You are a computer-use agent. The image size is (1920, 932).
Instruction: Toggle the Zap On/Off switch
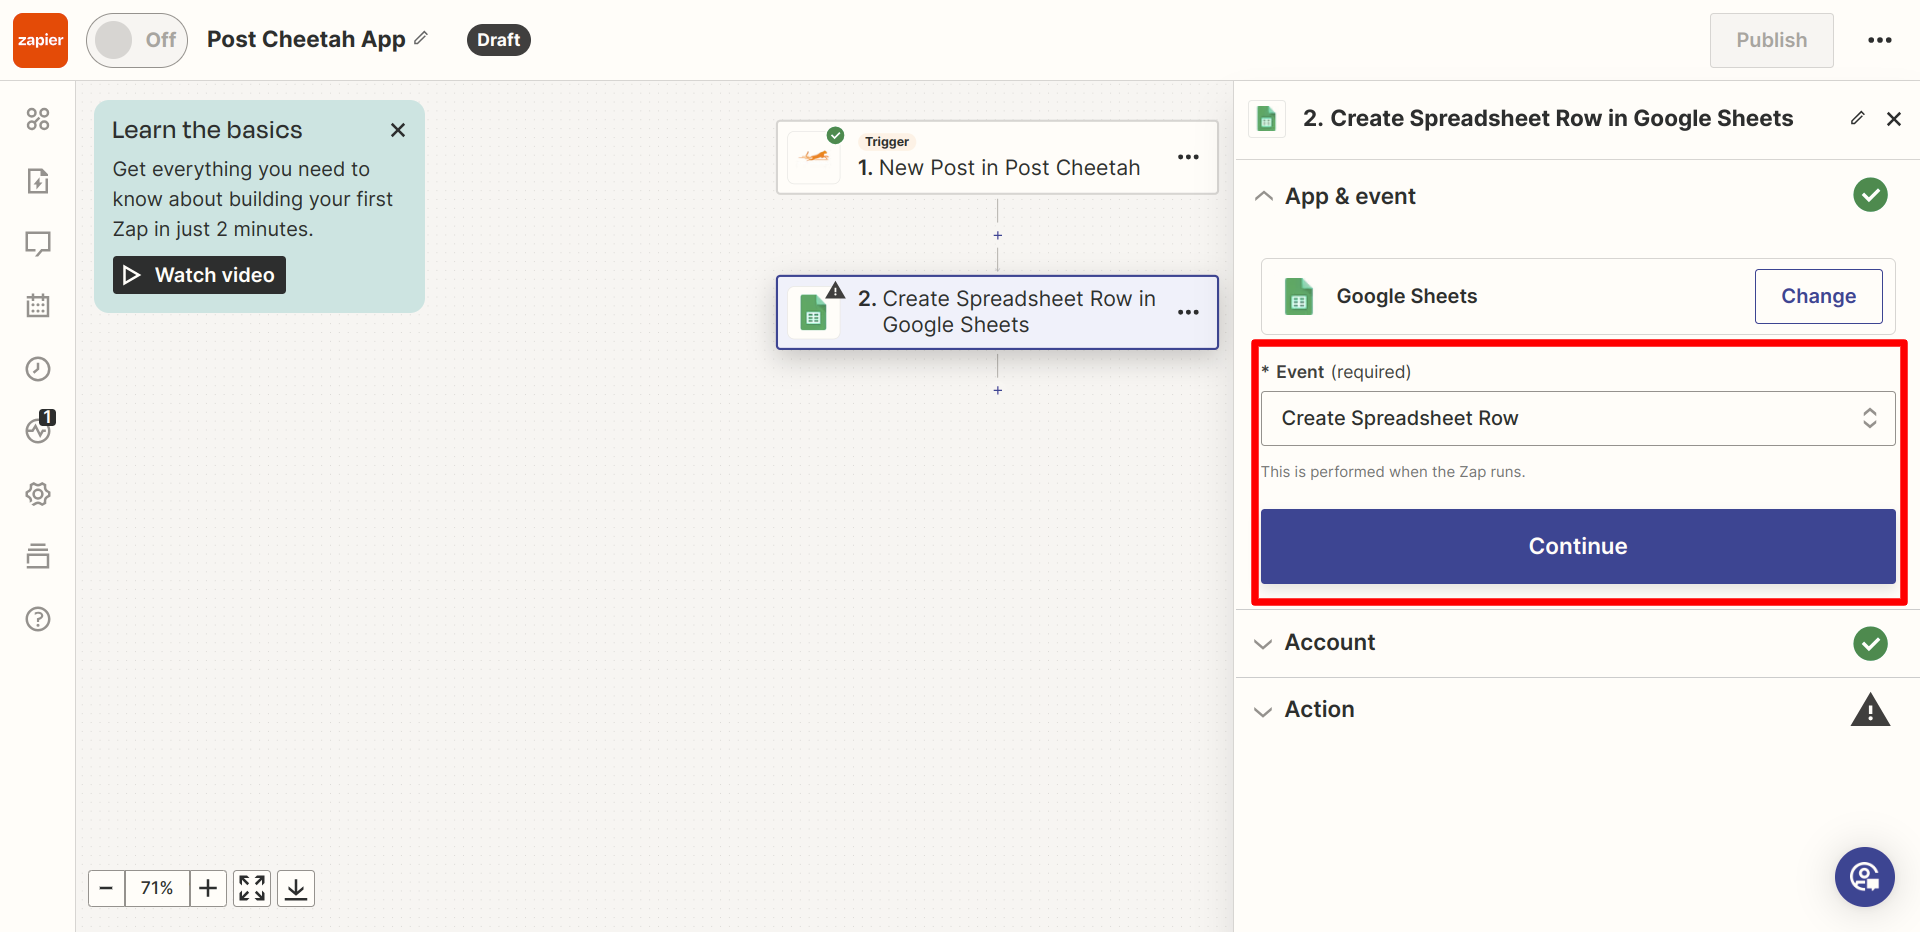(137, 40)
